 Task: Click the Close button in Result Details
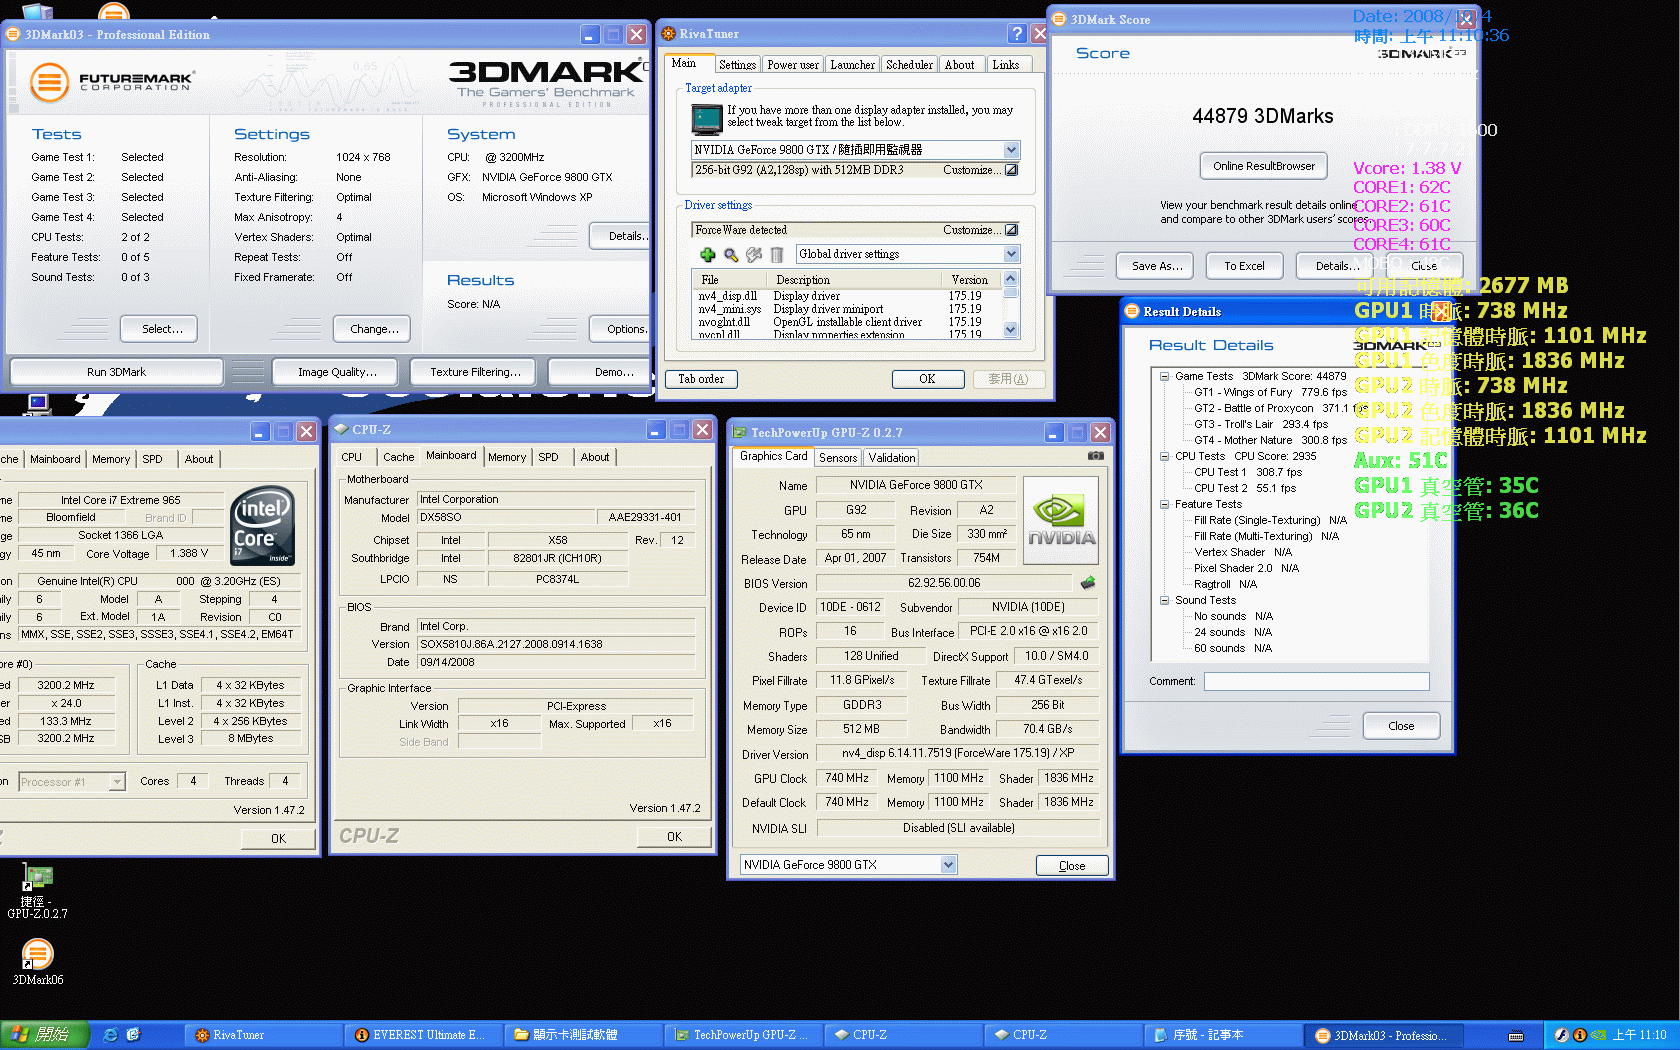coord(1401,726)
